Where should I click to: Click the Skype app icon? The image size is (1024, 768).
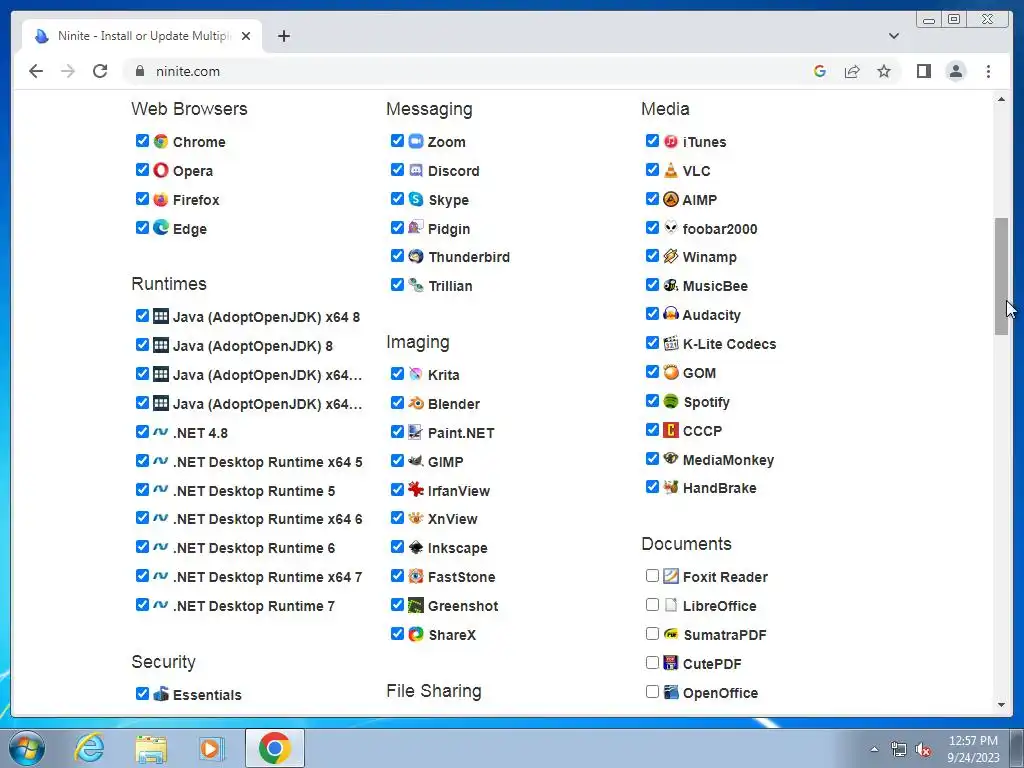416,199
